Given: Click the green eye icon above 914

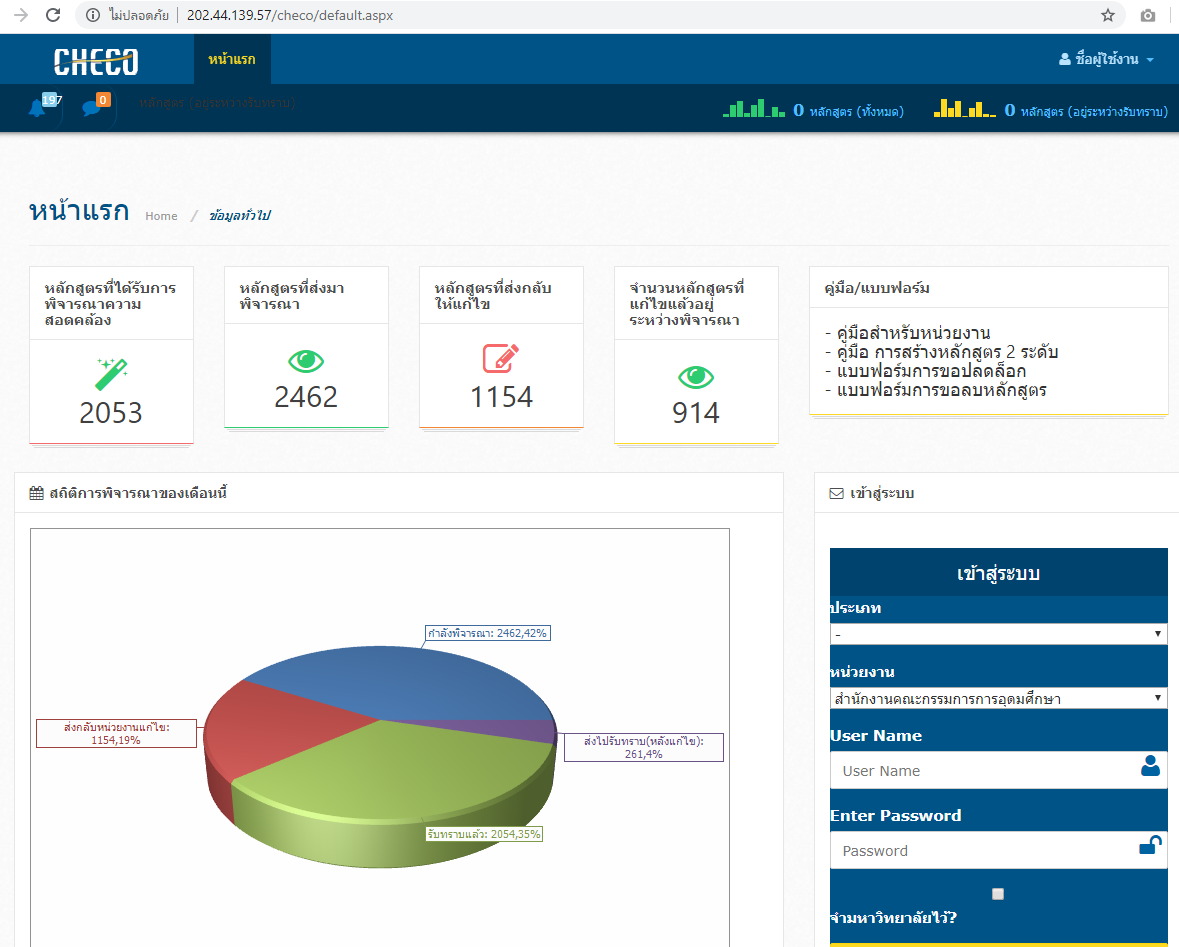Looking at the screenshot, I should [x=696, y=376].
